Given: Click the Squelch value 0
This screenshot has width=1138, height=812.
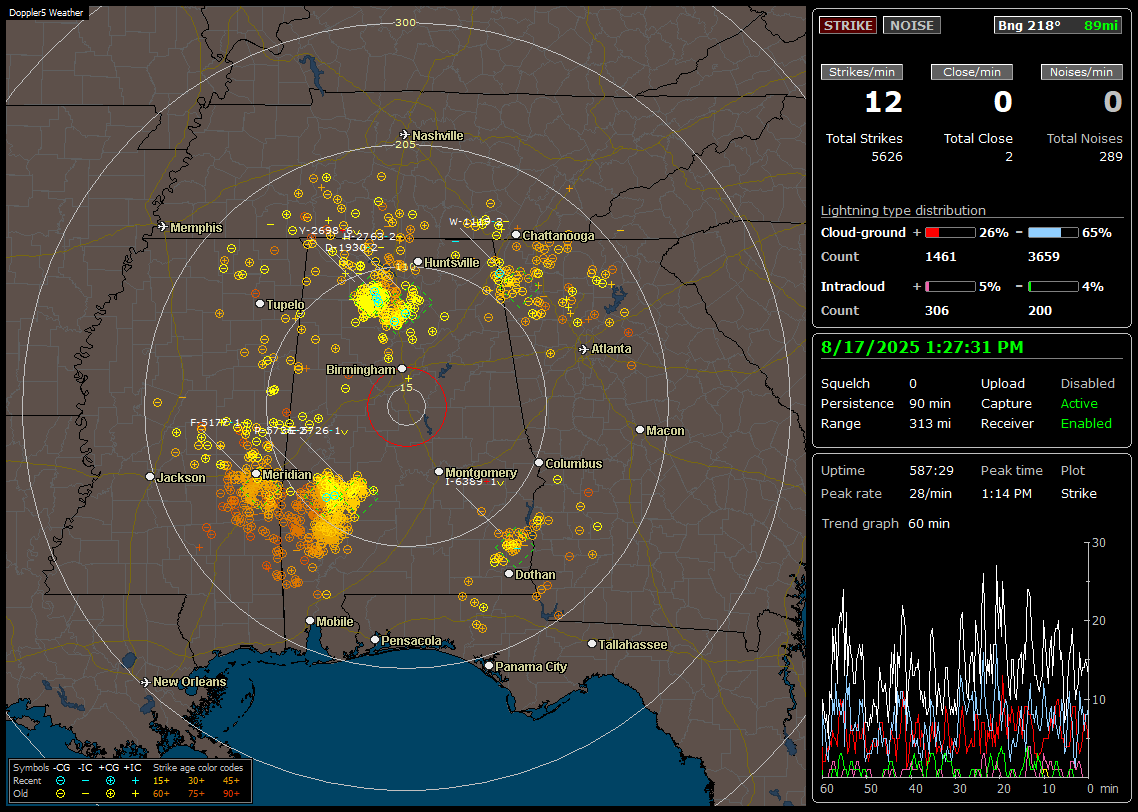Looking at the screenshot, I should pyautogui.click(x=913, y=383).
